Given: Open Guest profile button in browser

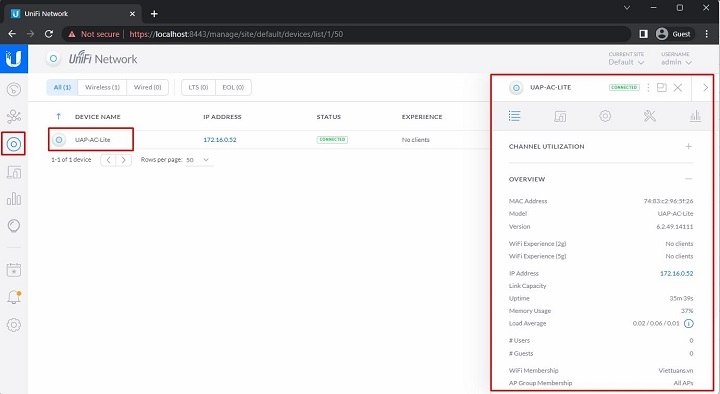Looking at the screenshot, I should click(x=673, y=34).
